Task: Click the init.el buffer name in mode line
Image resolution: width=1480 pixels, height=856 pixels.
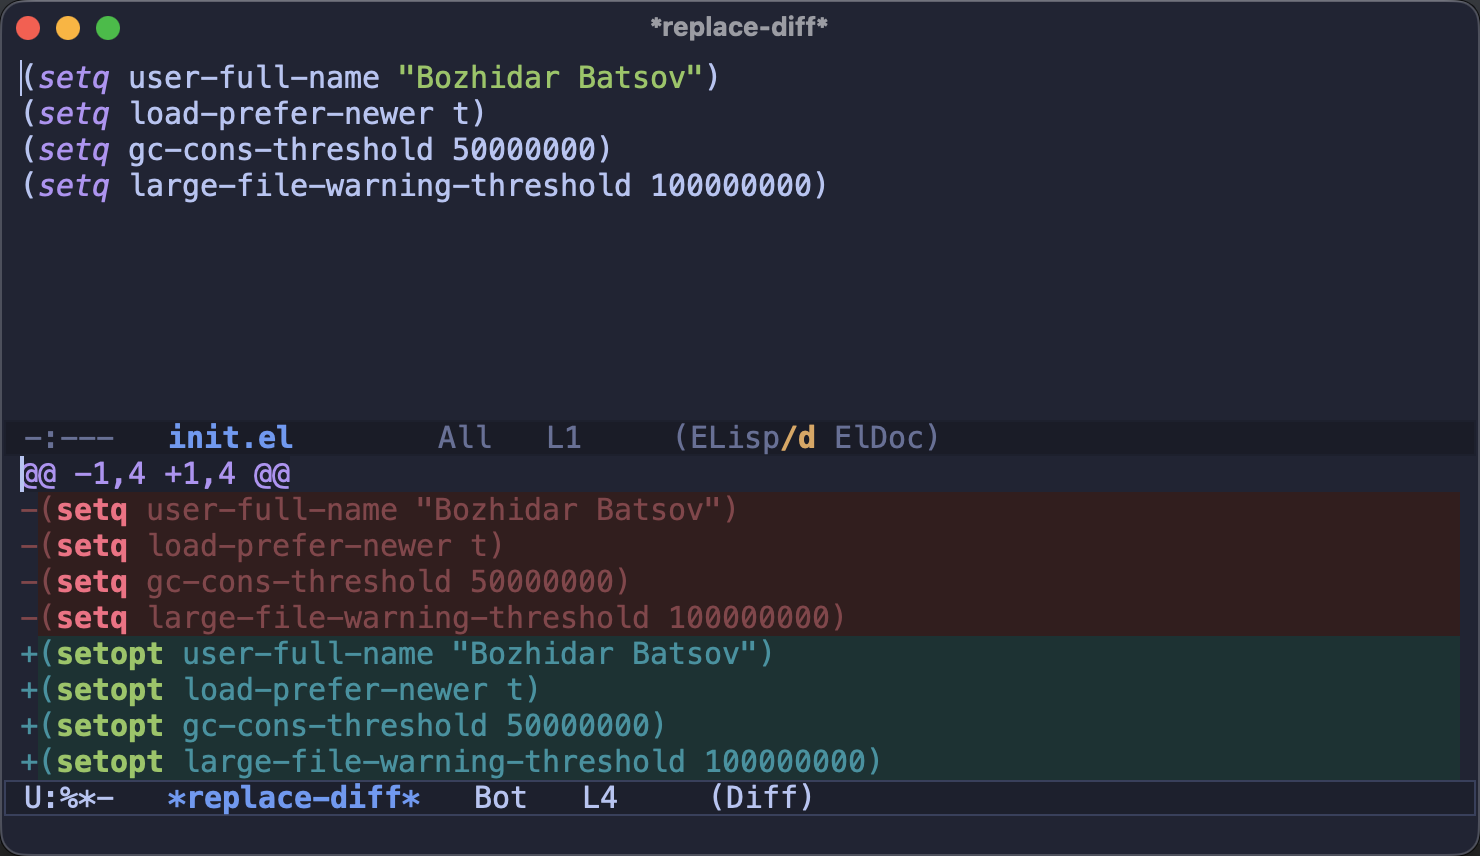Action: click(x=230, y=437)
